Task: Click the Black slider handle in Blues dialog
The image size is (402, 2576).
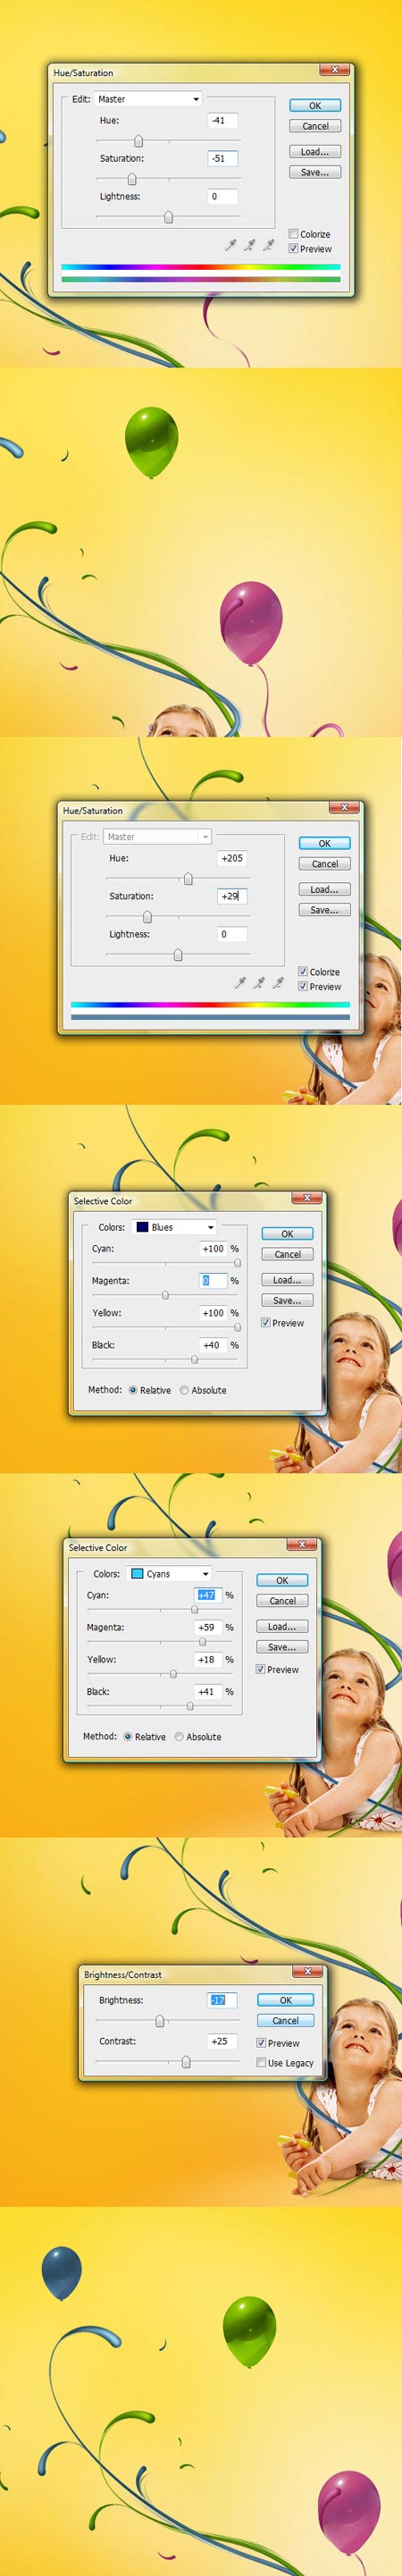Action: 194,1359
